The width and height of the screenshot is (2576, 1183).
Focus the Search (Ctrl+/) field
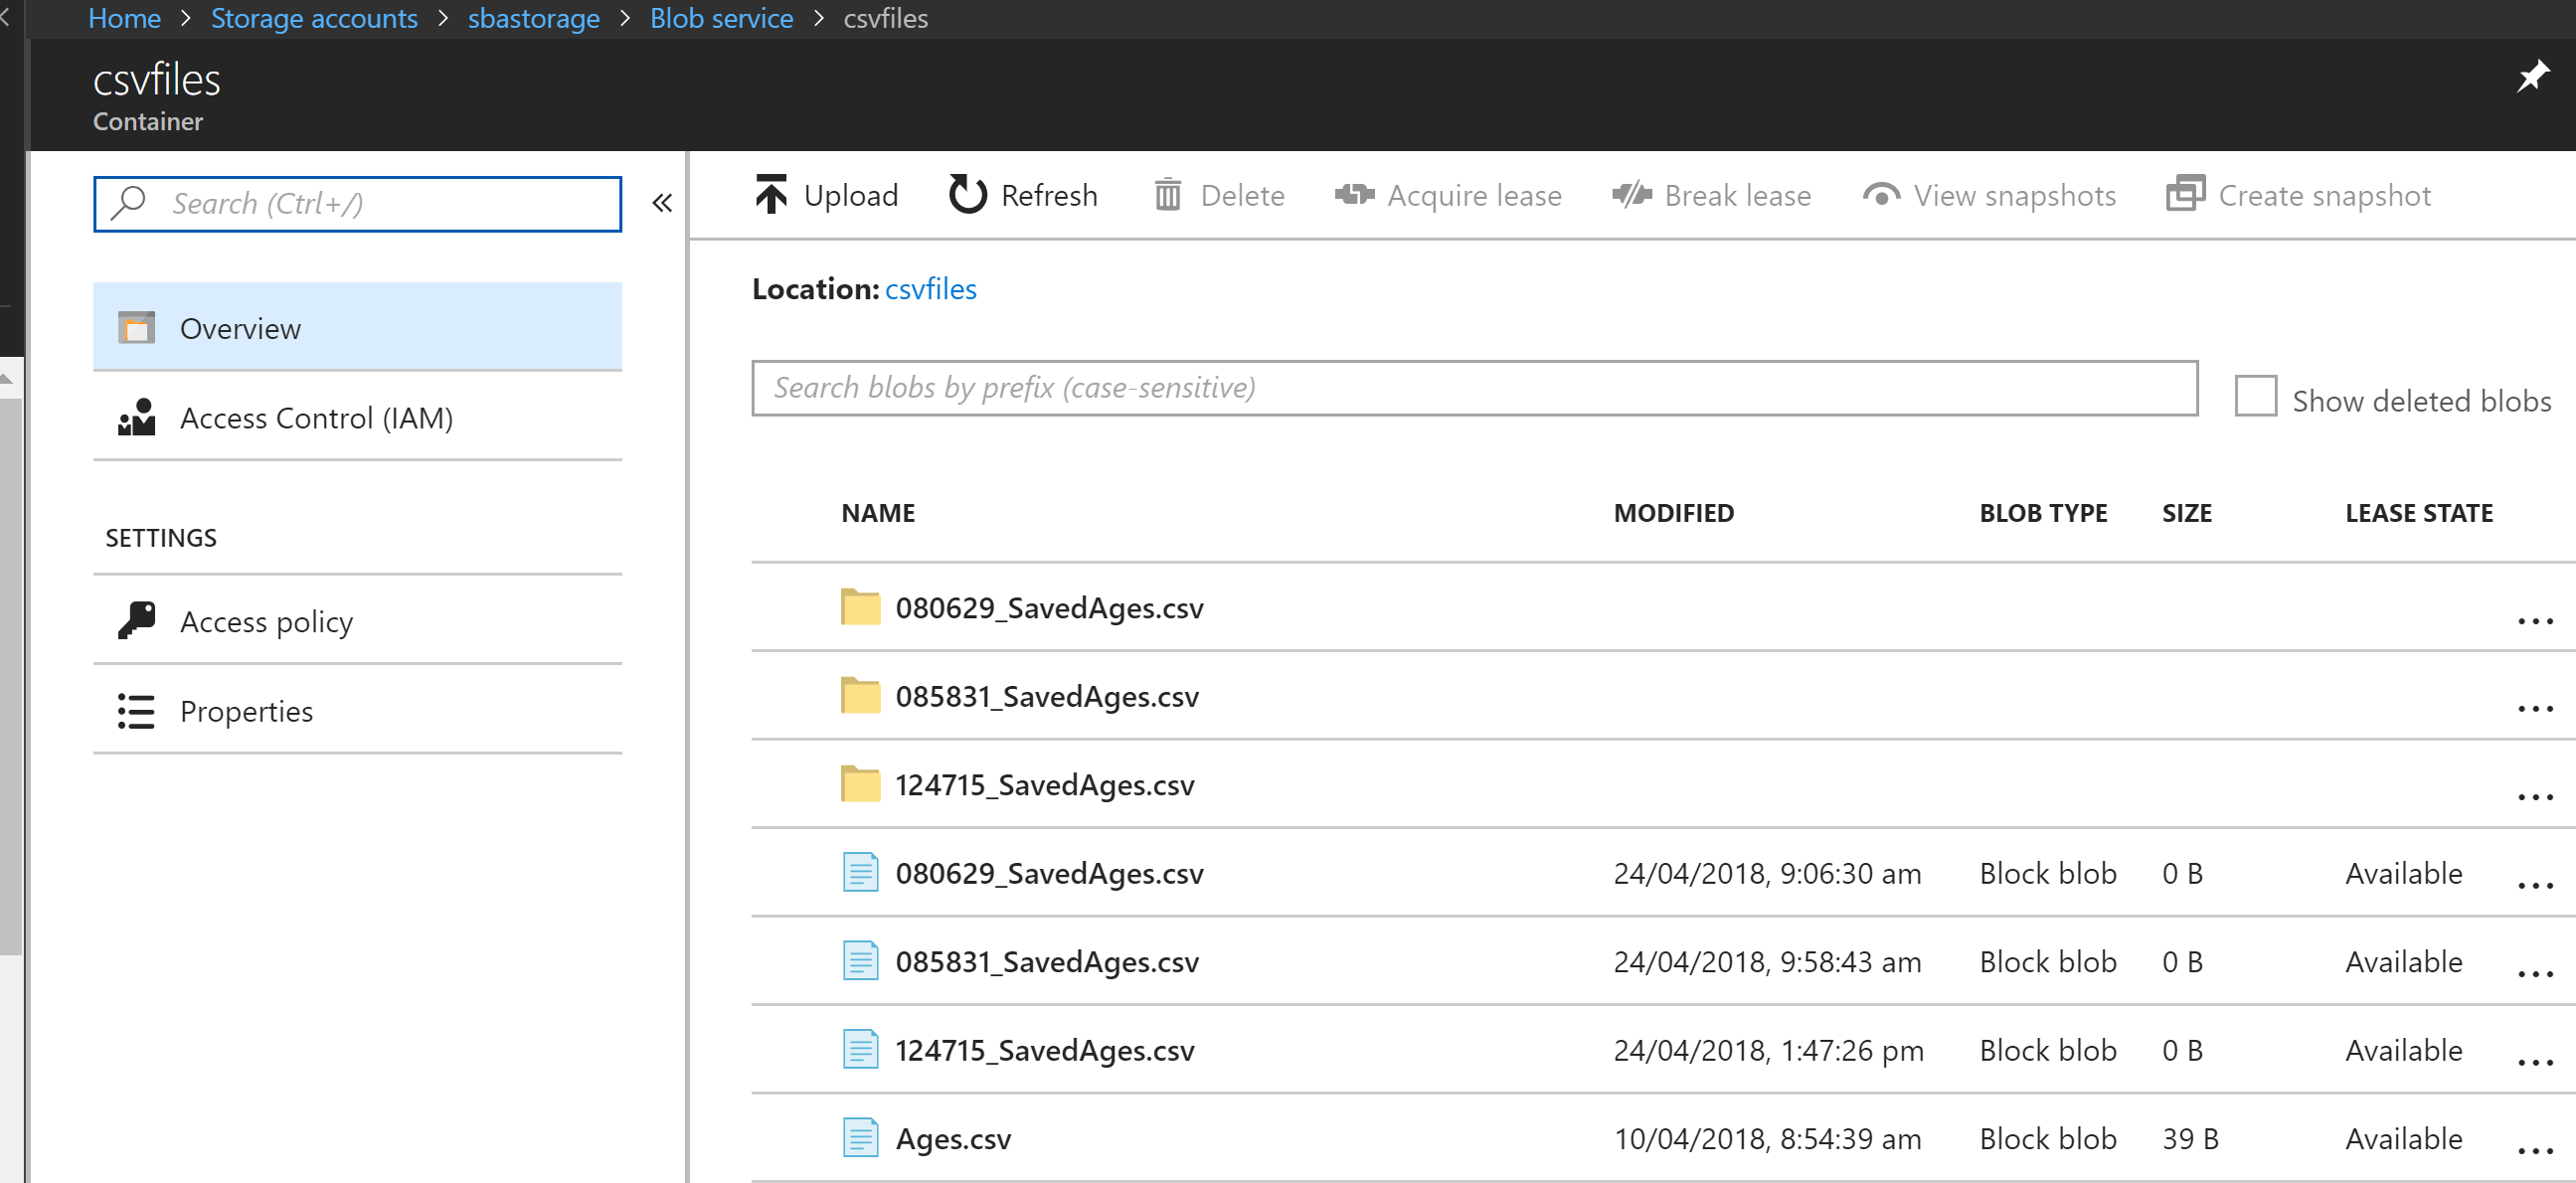pos(357,204)
